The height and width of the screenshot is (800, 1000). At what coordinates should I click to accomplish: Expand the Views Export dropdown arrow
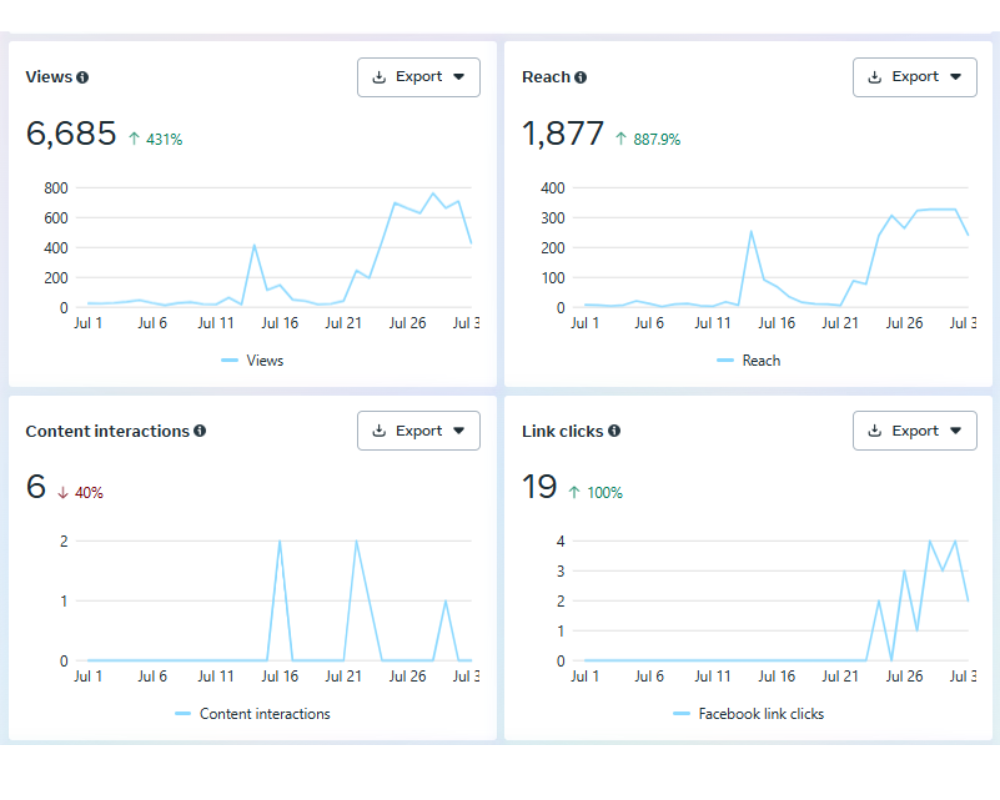(459, 77)
